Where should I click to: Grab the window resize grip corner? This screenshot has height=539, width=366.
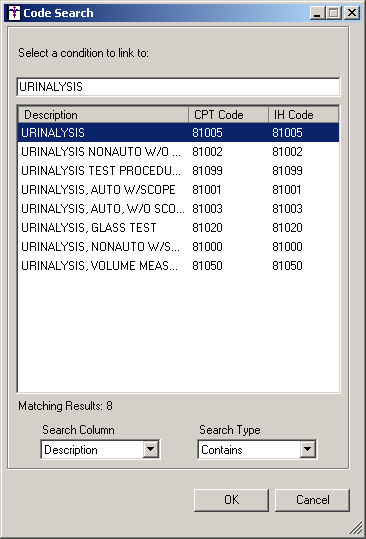[x=357, y=528]
